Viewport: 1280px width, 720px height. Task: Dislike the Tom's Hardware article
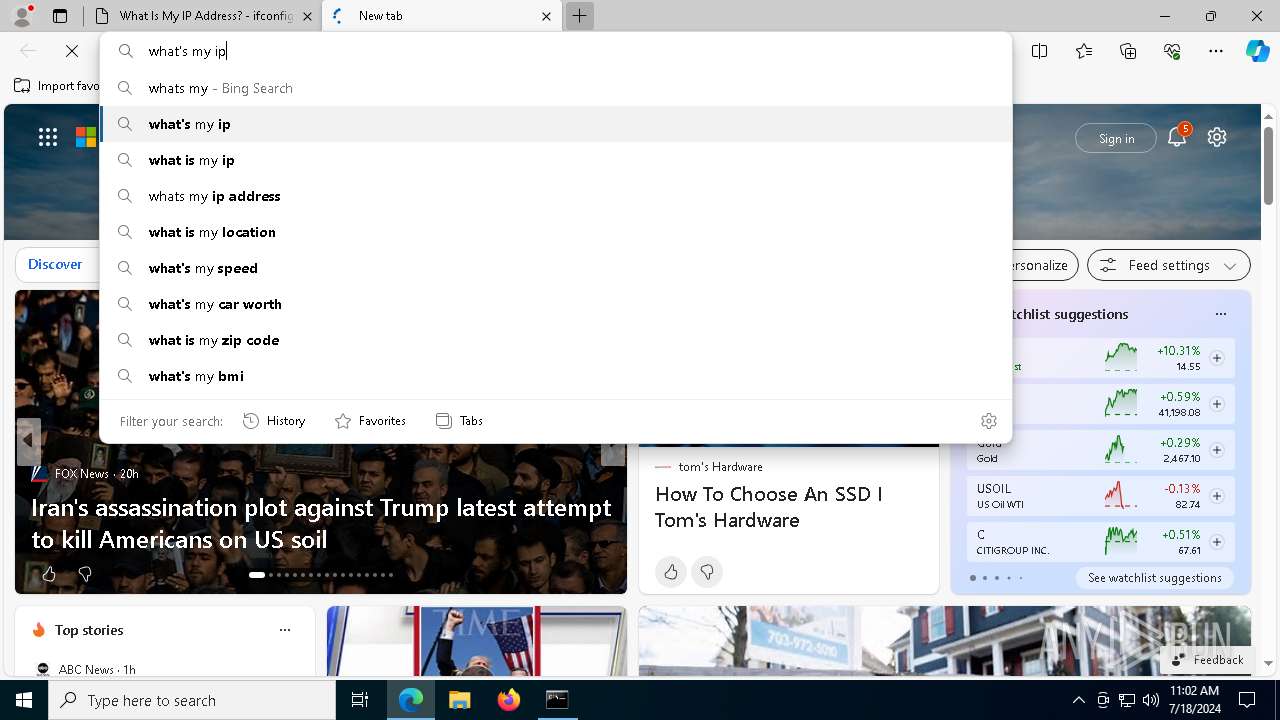707,572
